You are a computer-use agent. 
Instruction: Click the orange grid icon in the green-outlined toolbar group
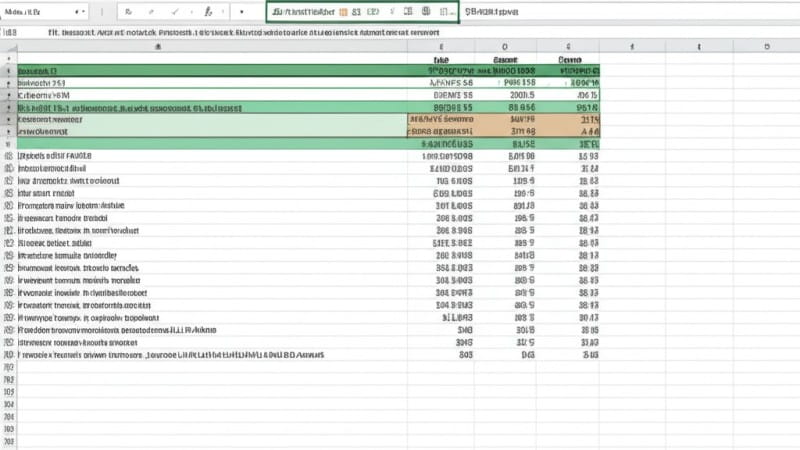(x=343, y=12)
